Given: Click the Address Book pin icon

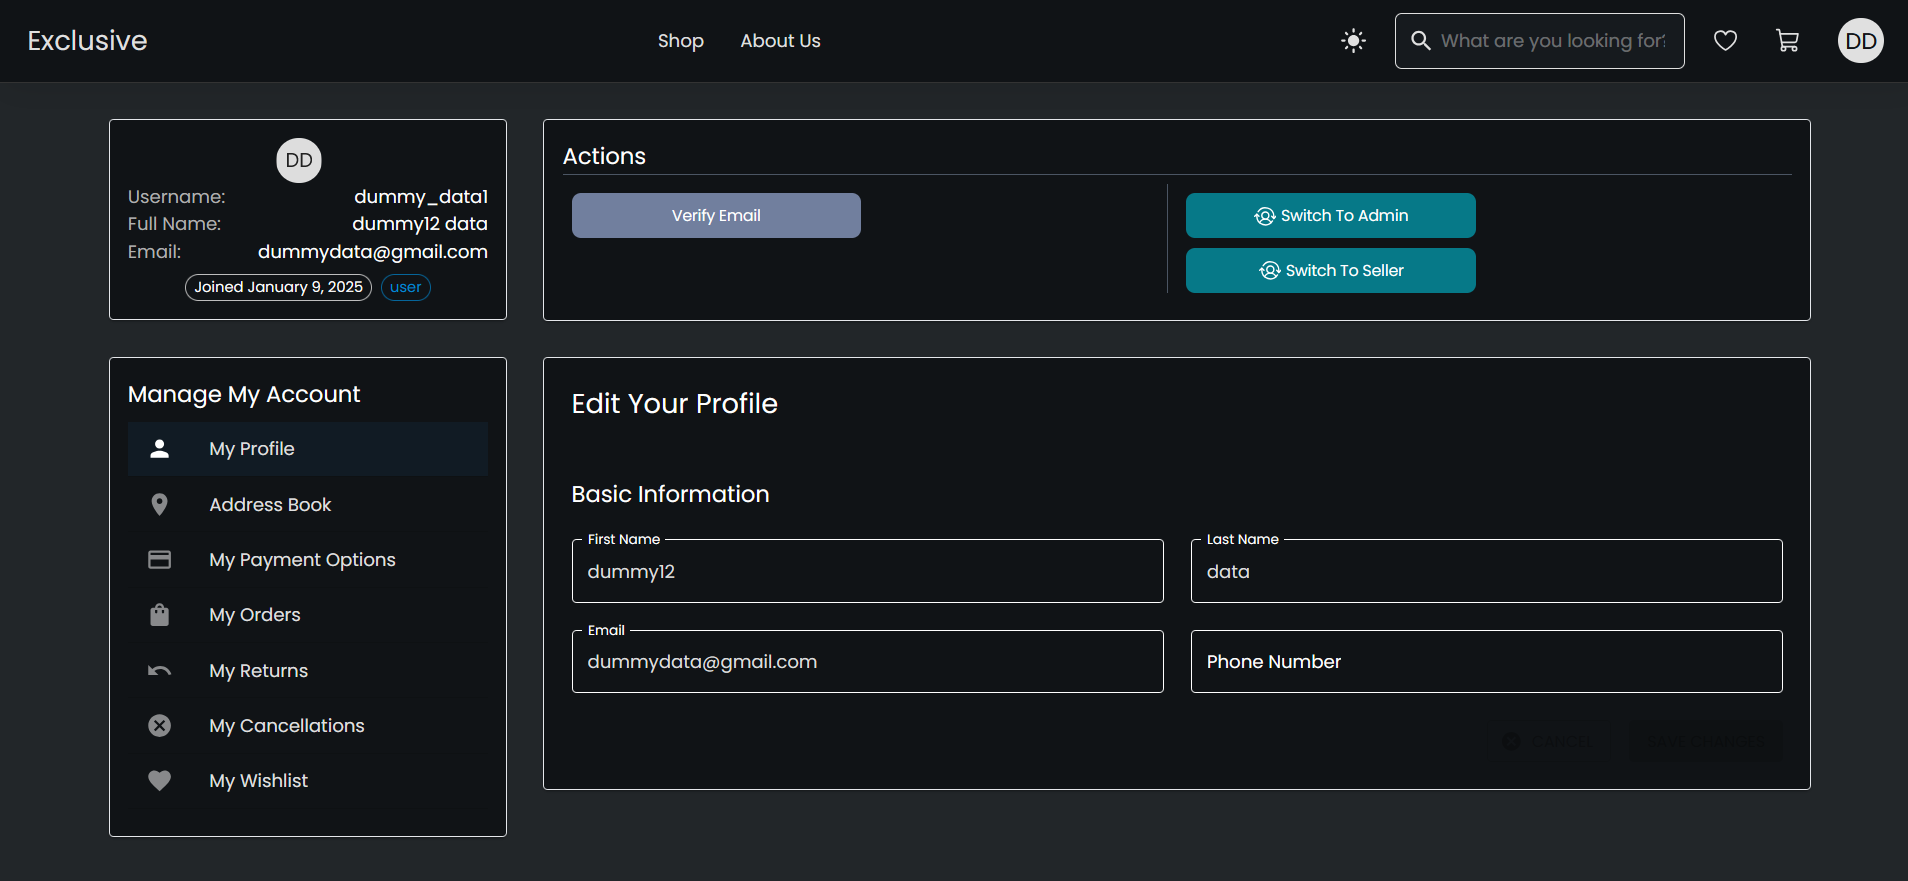Looking at the screenshot, I should click(159, 505).
